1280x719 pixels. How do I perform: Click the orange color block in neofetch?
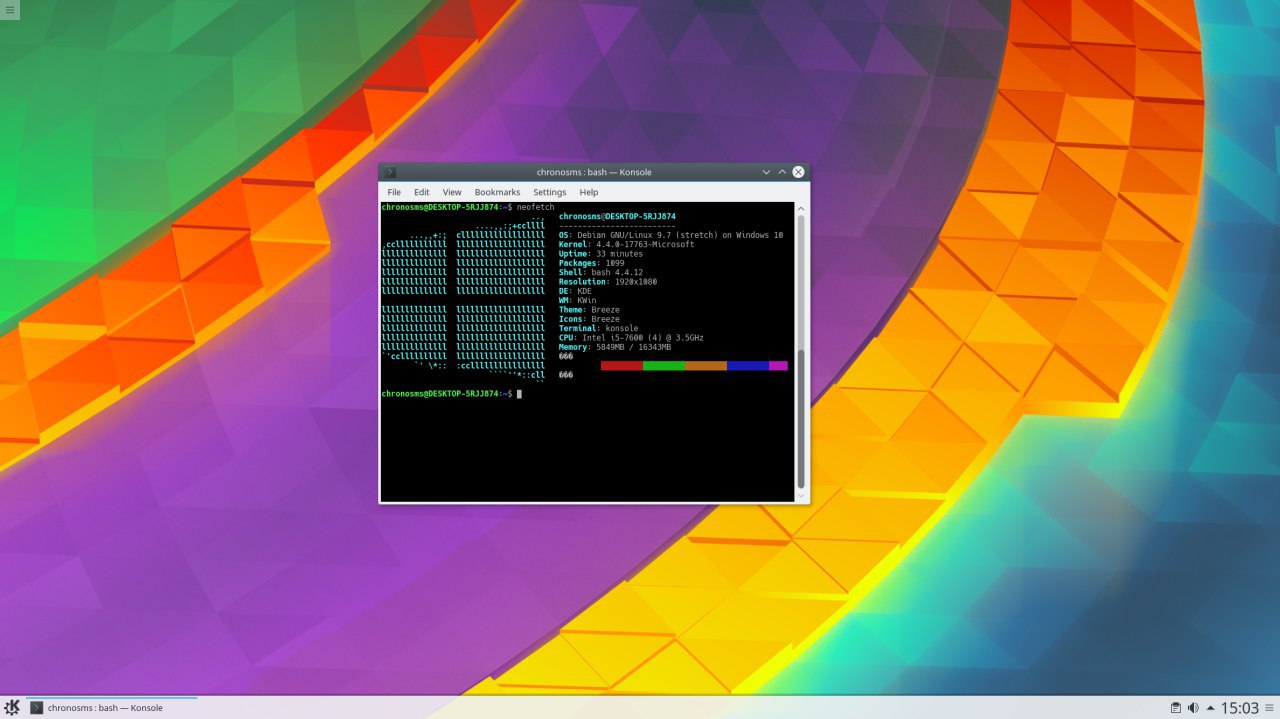click(706, 366)
